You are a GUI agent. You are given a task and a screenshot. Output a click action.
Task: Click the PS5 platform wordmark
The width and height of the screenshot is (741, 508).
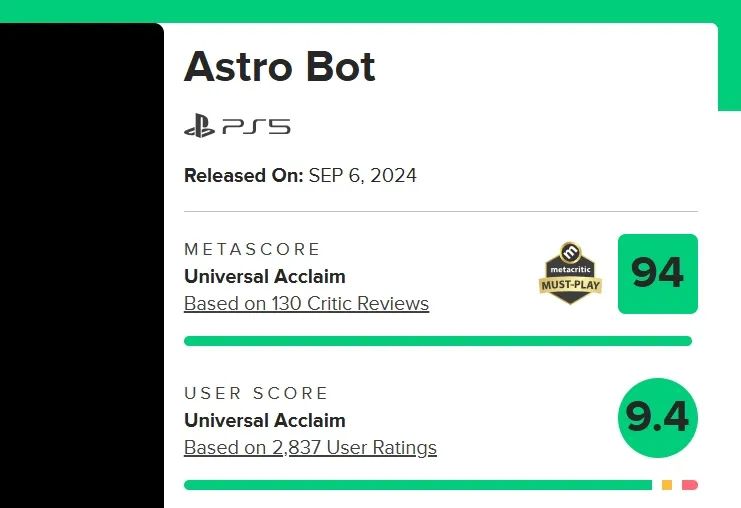[x=256, y=127]
